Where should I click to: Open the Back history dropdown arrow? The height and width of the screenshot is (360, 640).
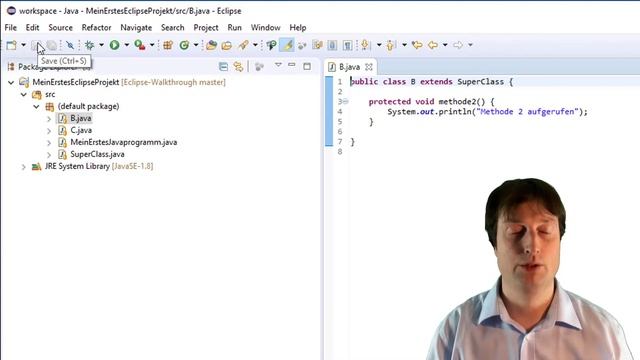point(445,45)
